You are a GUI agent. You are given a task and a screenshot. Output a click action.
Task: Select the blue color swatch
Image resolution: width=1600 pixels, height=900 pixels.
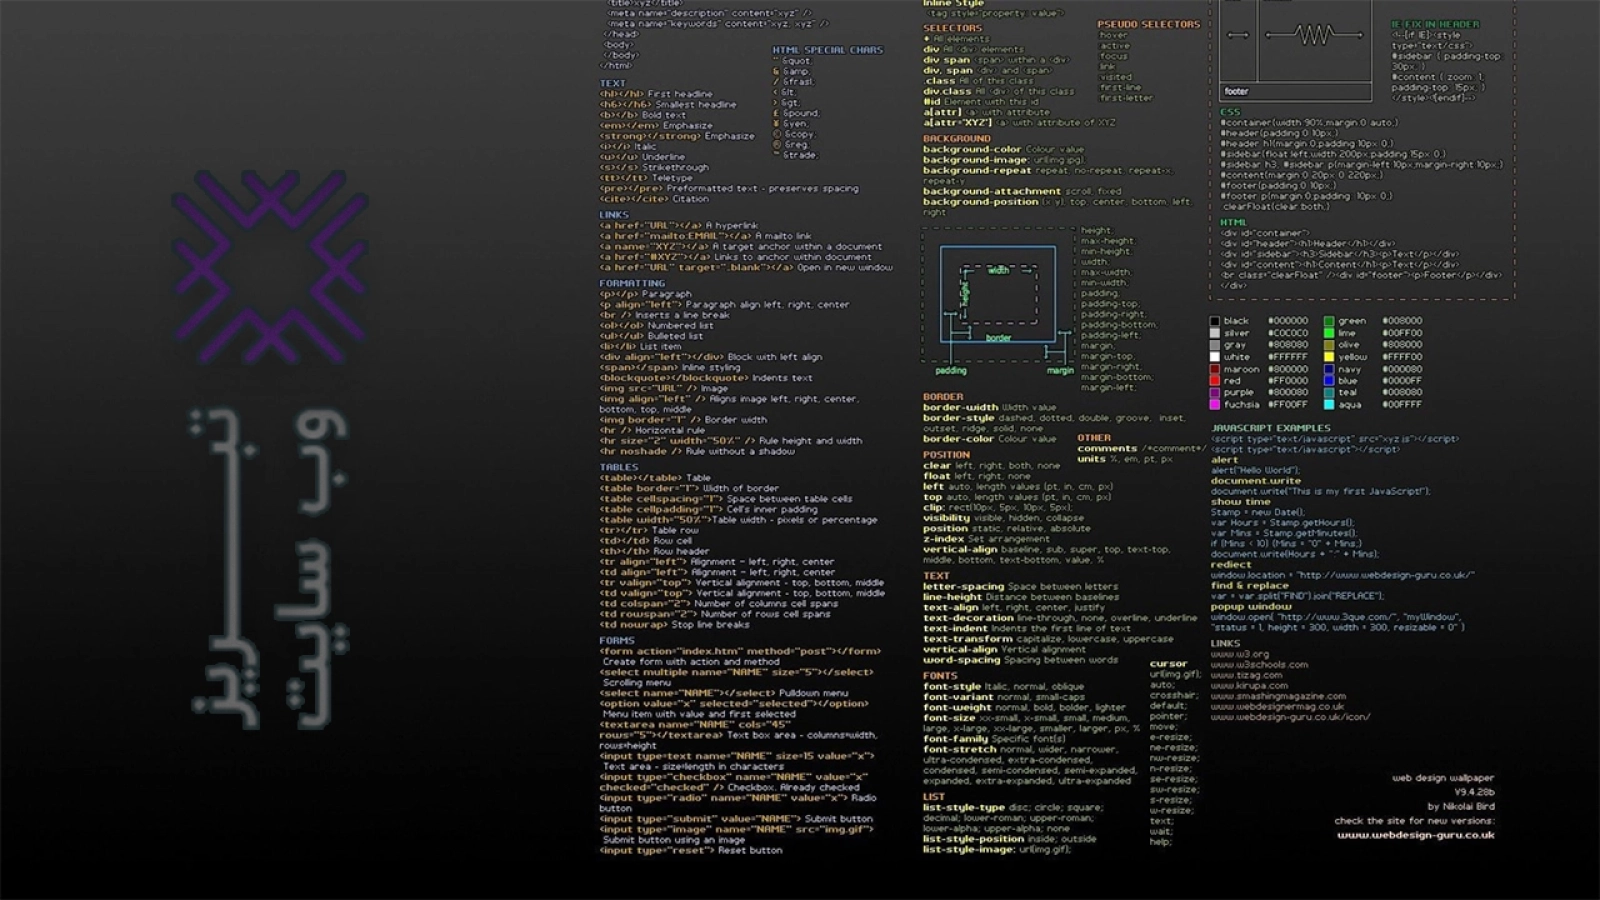point(1329,381)
